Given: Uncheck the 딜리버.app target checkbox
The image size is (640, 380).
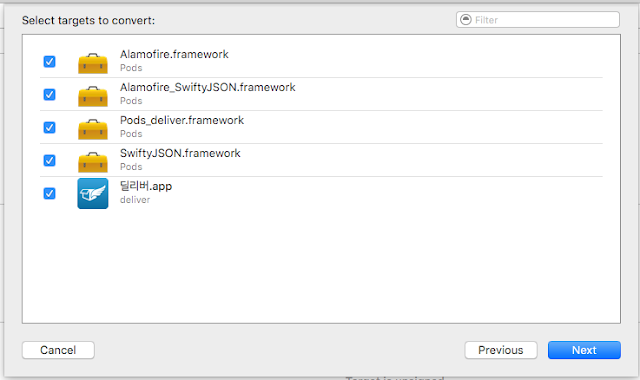Looking at the screenshot, I should pos(49,193).
